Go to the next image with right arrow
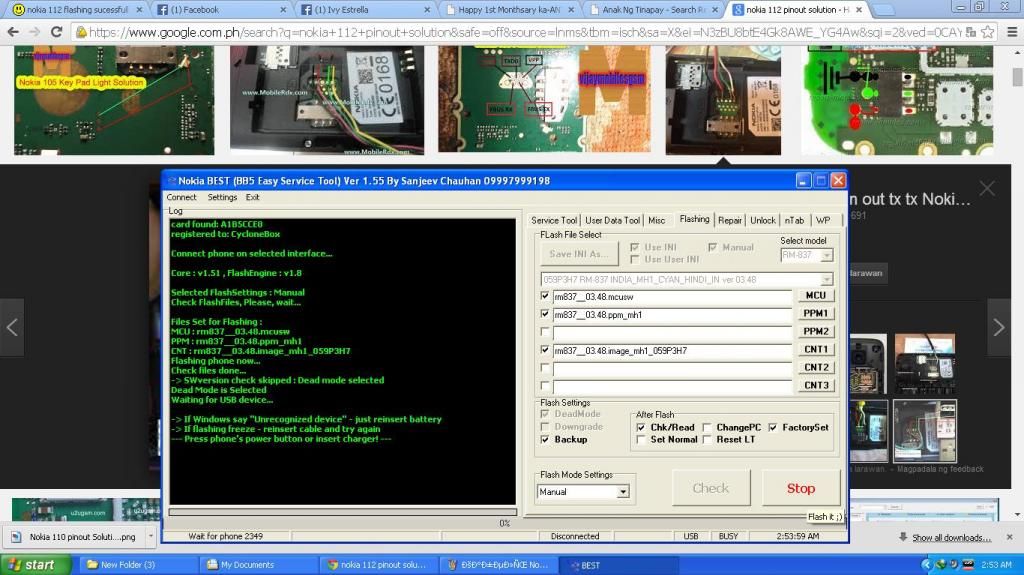 coord(998,327)
